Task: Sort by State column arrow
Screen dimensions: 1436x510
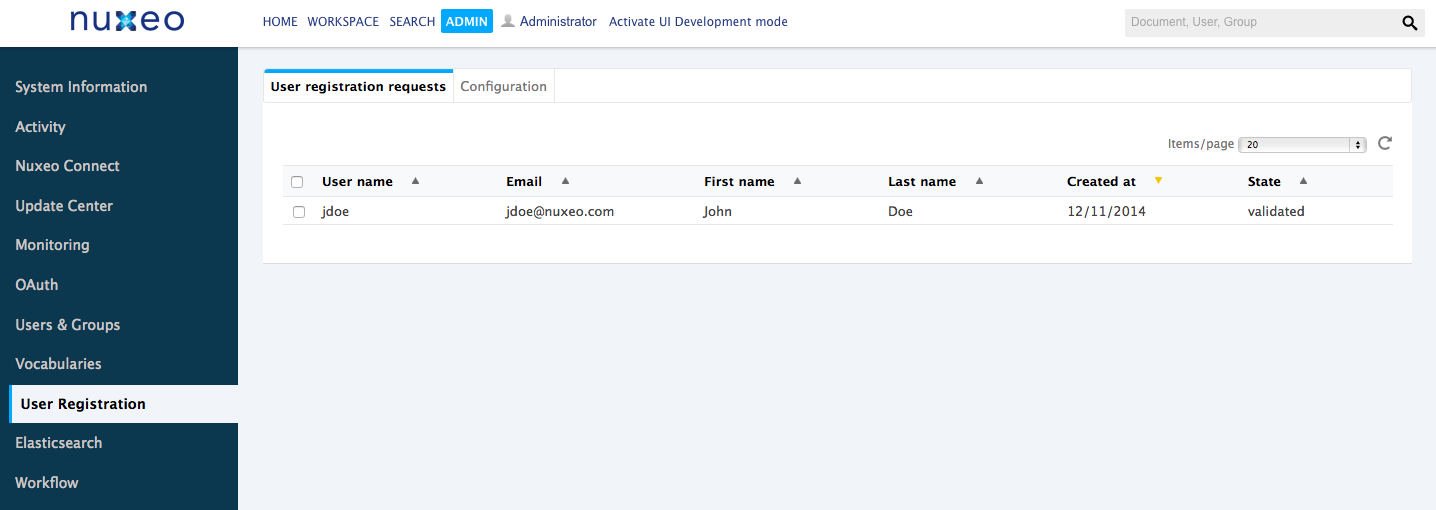Action: 1303,181
